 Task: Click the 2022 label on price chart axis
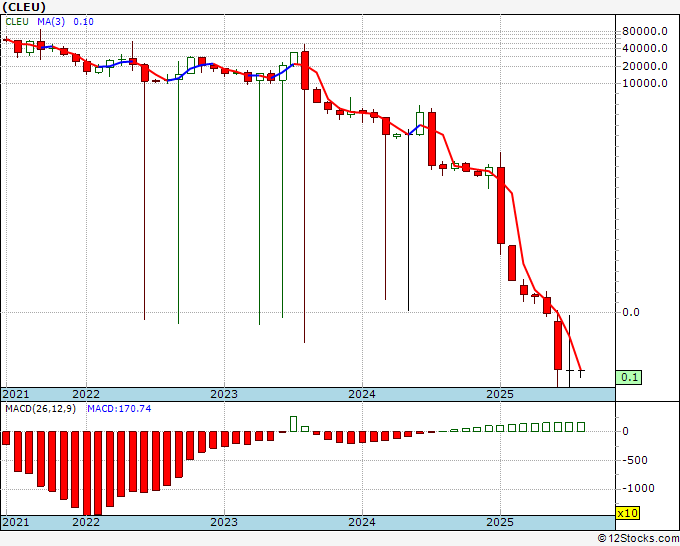click(x=86, y=394)
